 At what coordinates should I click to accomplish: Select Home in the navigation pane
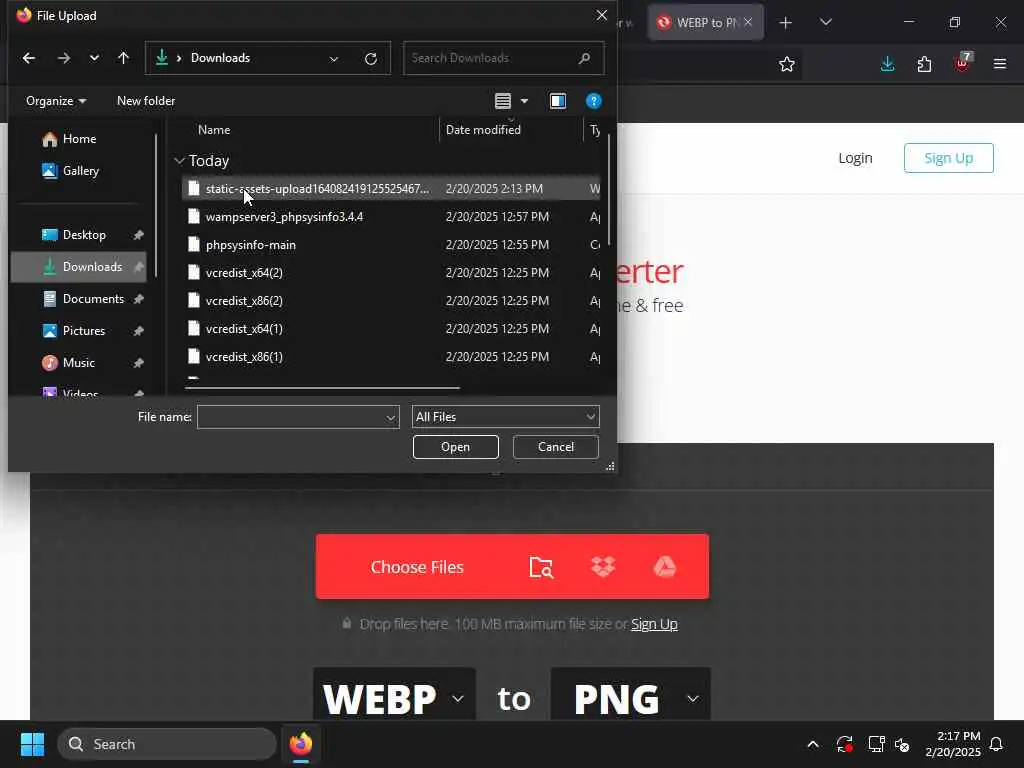80,139
